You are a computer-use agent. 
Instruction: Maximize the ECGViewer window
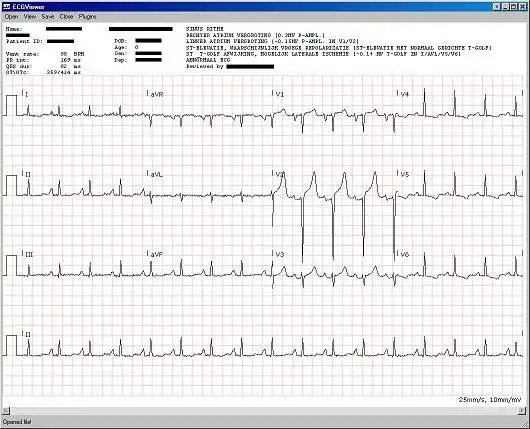513,6
